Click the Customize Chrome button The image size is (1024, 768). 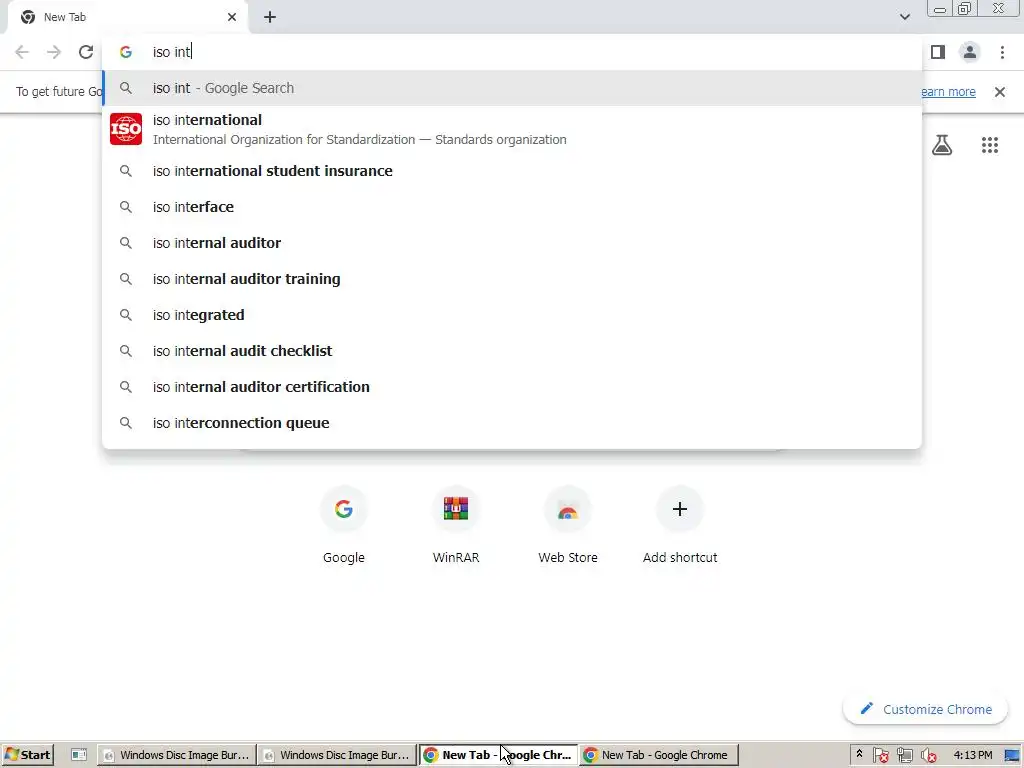(x=925, y=709)
